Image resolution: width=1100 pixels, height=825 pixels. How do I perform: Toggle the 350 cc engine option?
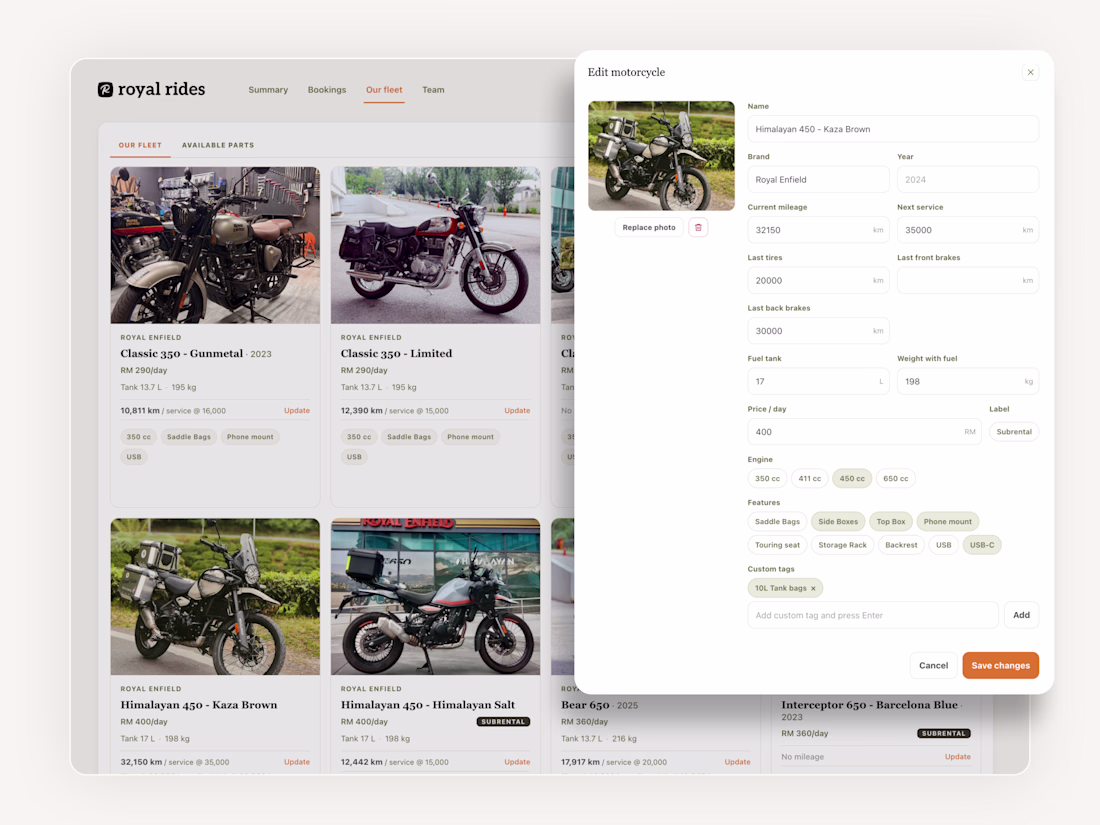pyautogui.click(x=767, y=478)
